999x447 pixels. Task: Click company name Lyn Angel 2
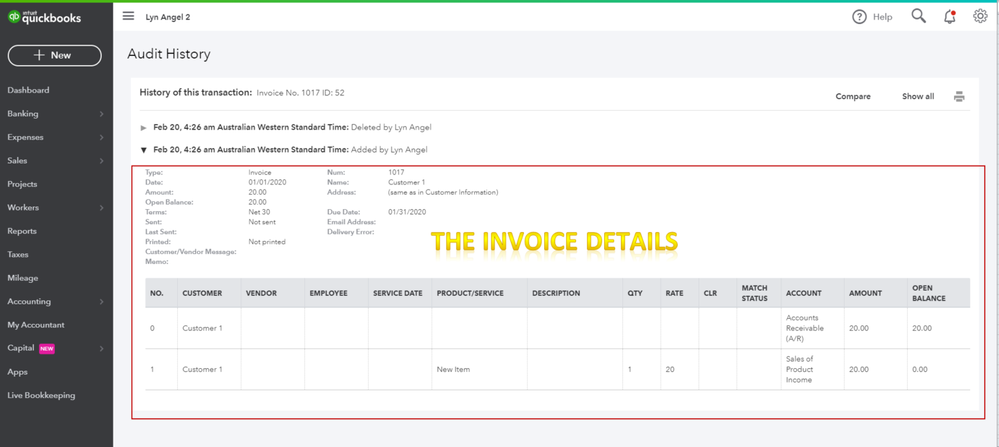pos(168,17)
